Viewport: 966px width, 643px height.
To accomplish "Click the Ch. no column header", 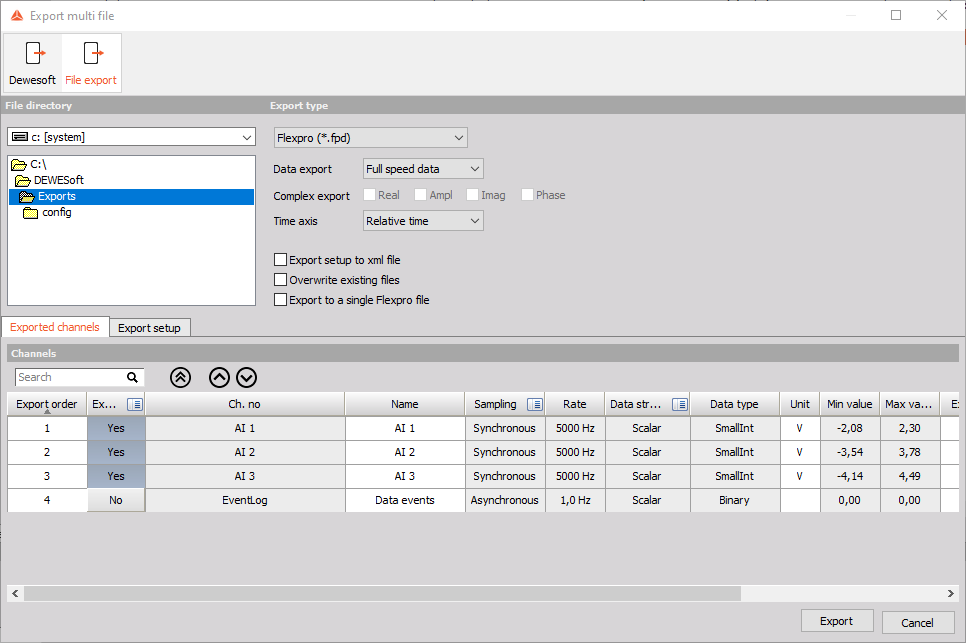I will [245, 405].
